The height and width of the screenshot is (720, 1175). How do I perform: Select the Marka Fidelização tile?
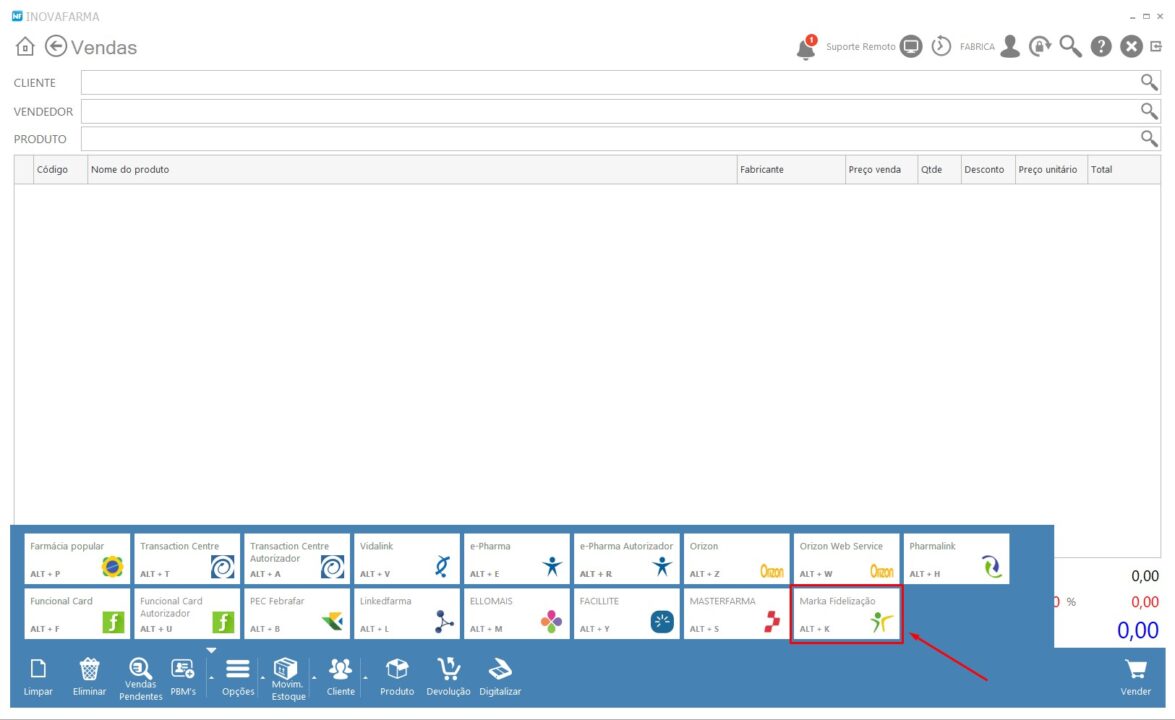click(x=846, y=614)
